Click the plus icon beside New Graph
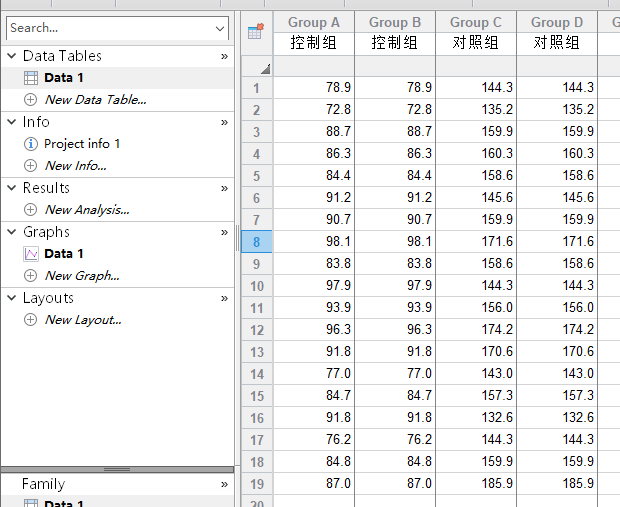The width and height of the screenshot is (620, 507). click(x=30, y=276)
